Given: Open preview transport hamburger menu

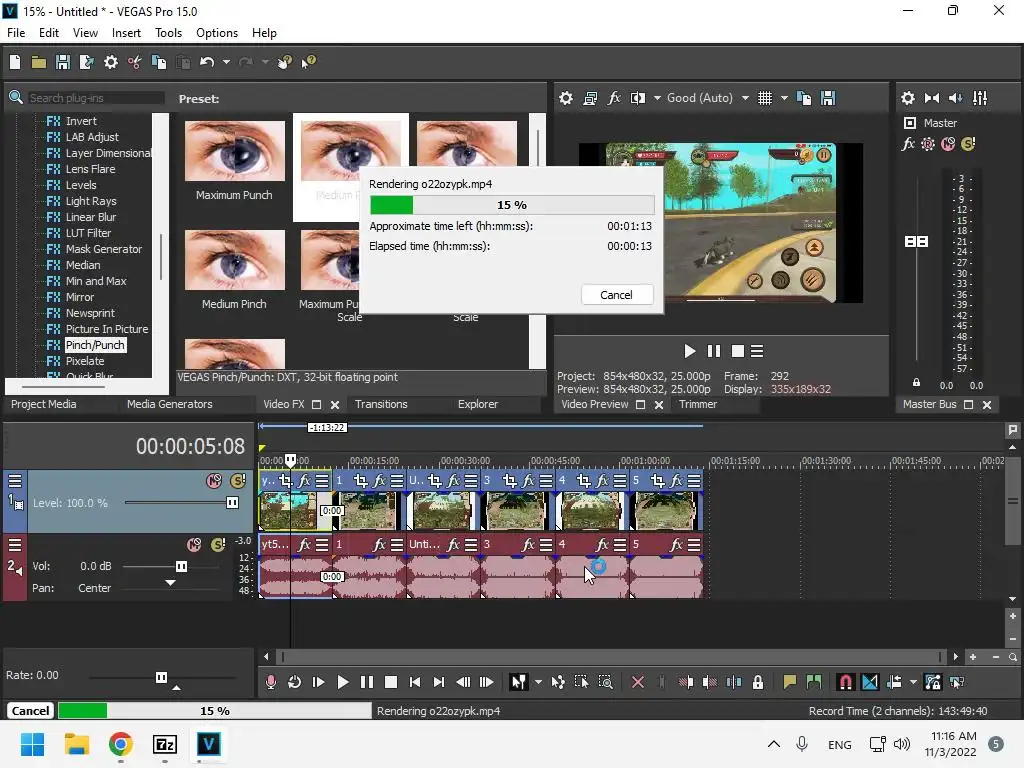Looking at the screenshot, I should click(757, 351).
